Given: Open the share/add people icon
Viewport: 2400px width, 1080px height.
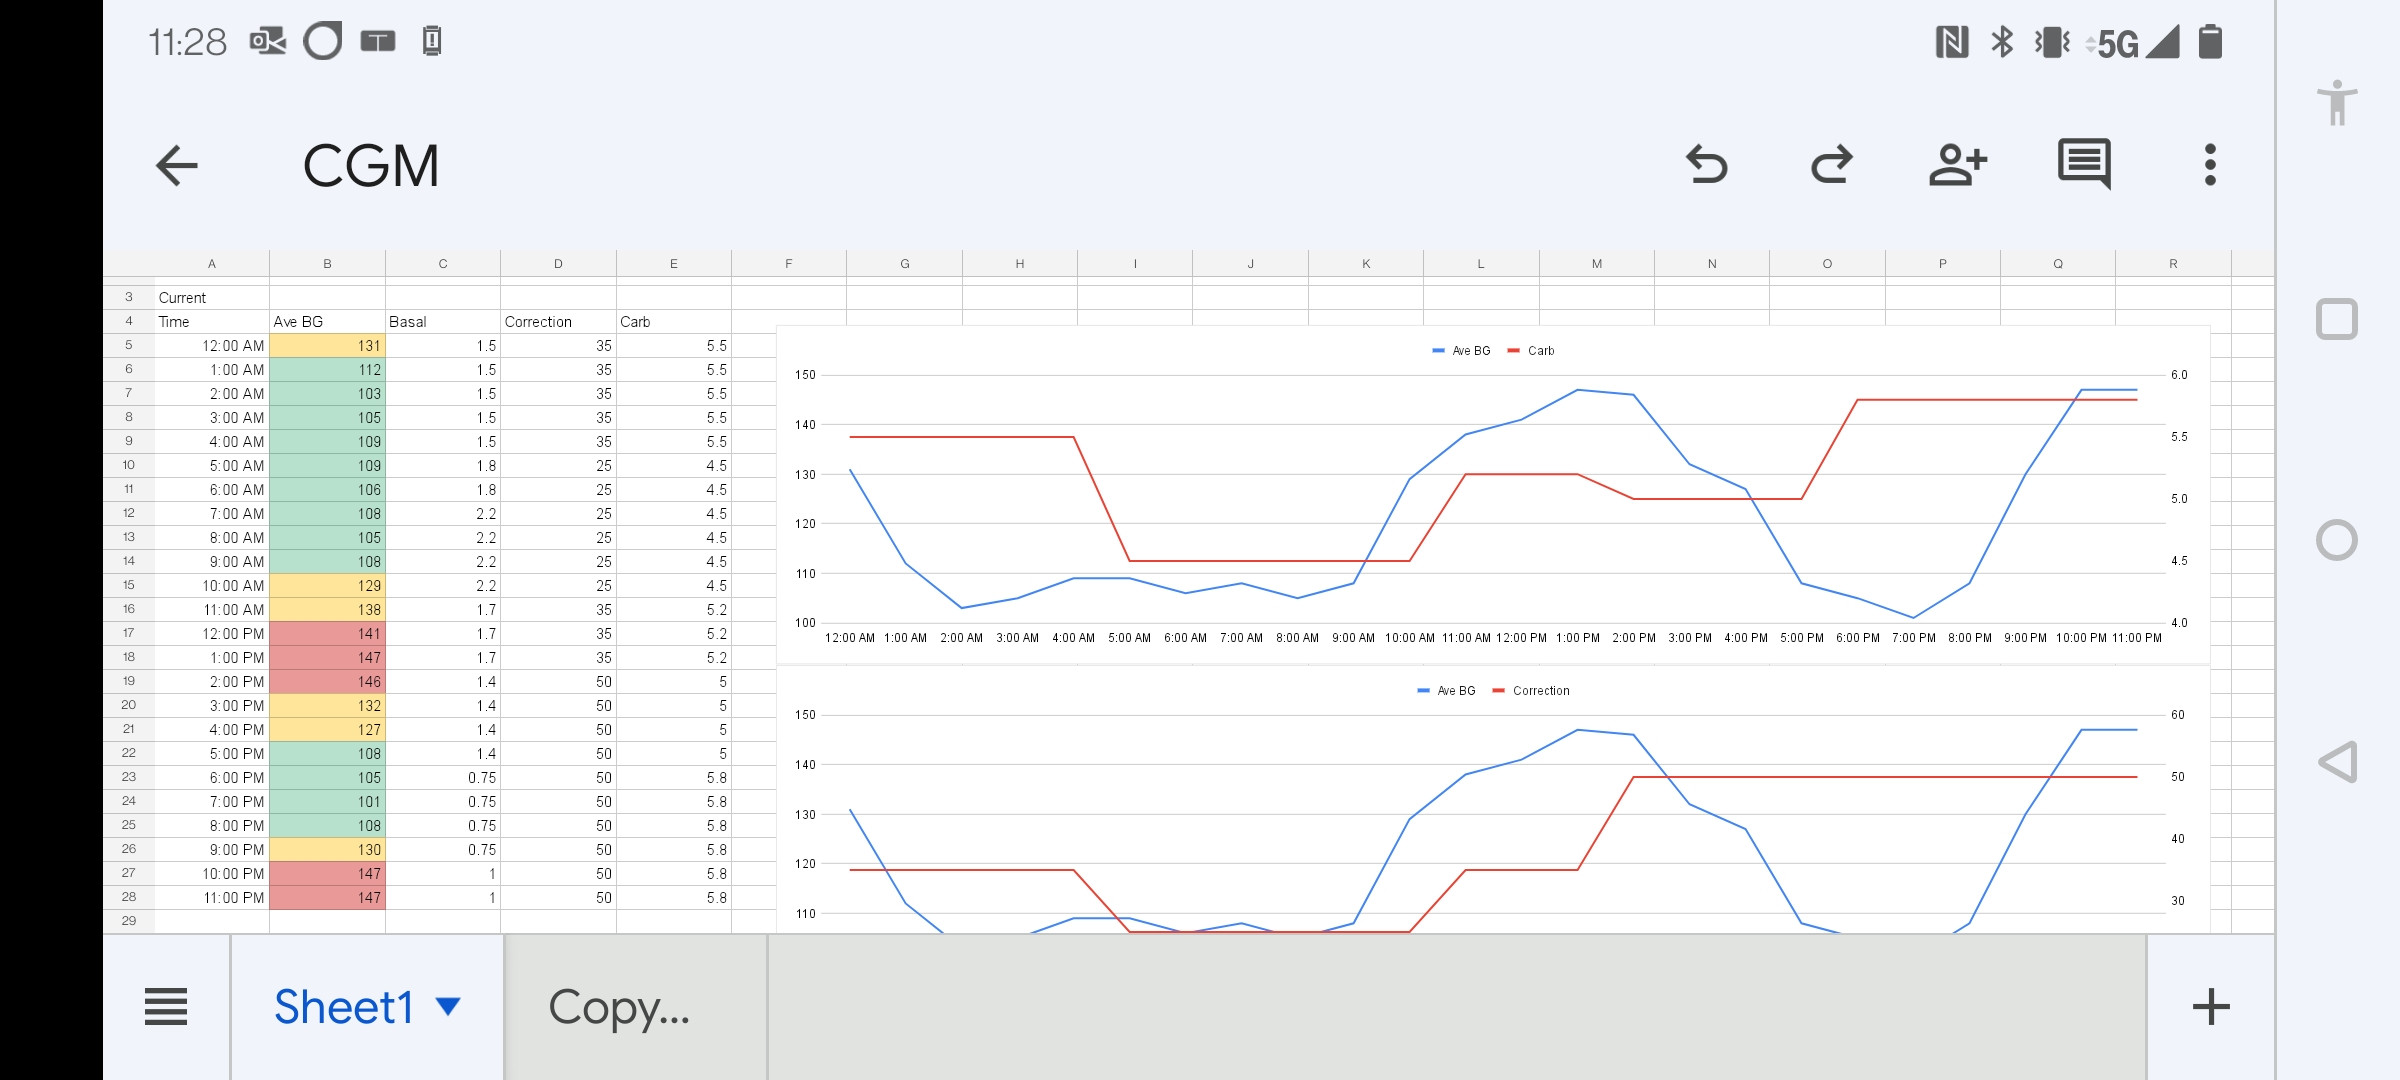Looking at the screenshot, I should click(x=1957, y=165).
